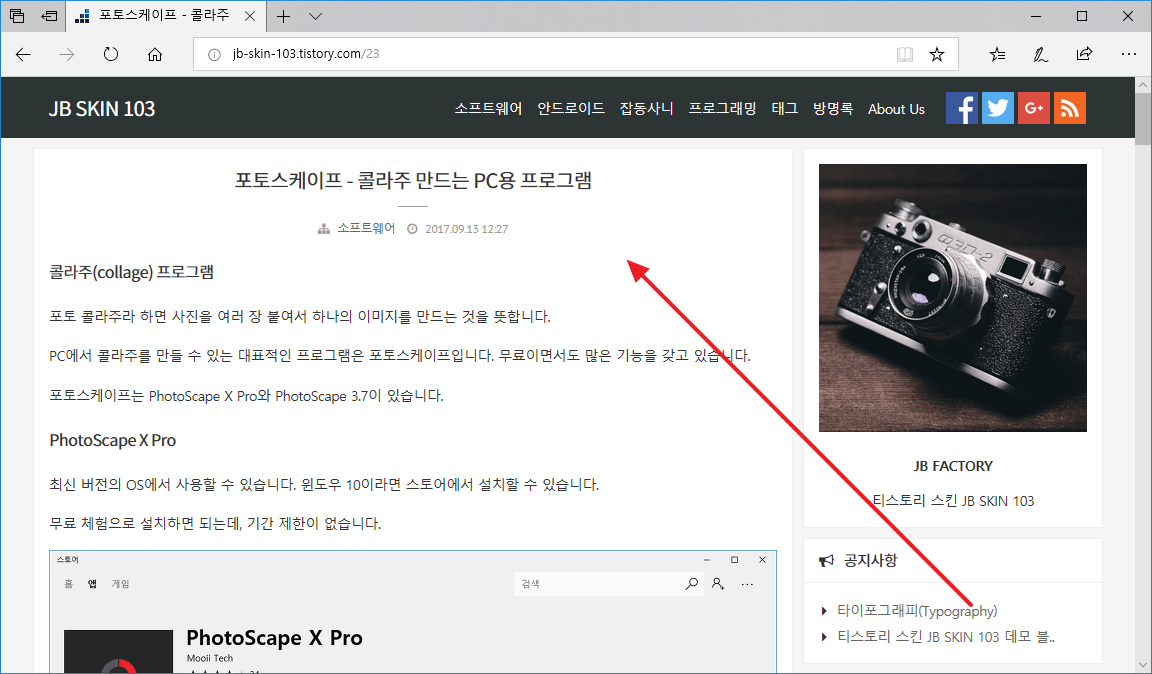Go forward to next page

pyautogui.click(x=67, y=54)
